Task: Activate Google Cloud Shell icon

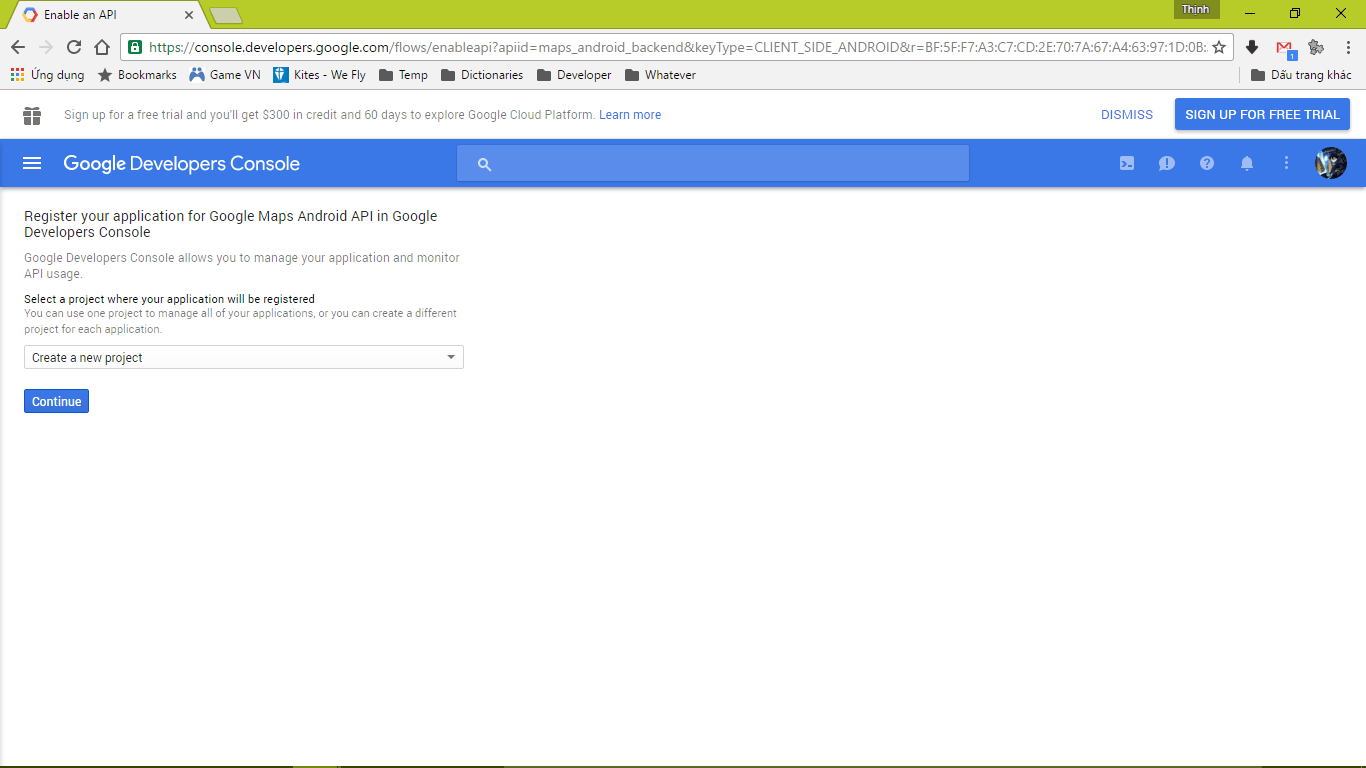Action: pos(1127,163)
